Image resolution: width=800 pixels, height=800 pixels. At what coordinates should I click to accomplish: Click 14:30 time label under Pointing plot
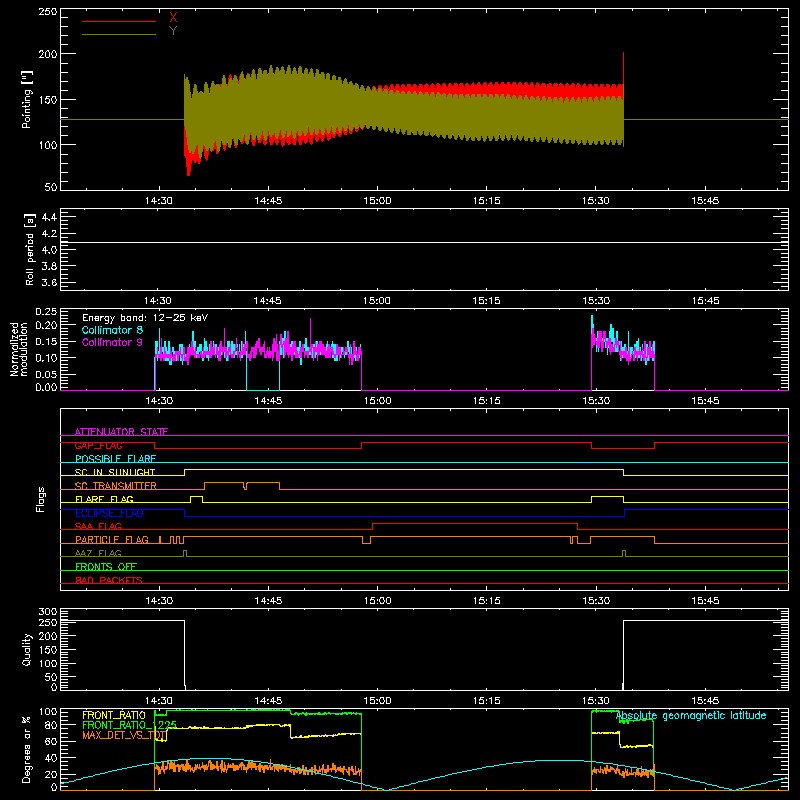click(159, 201)
